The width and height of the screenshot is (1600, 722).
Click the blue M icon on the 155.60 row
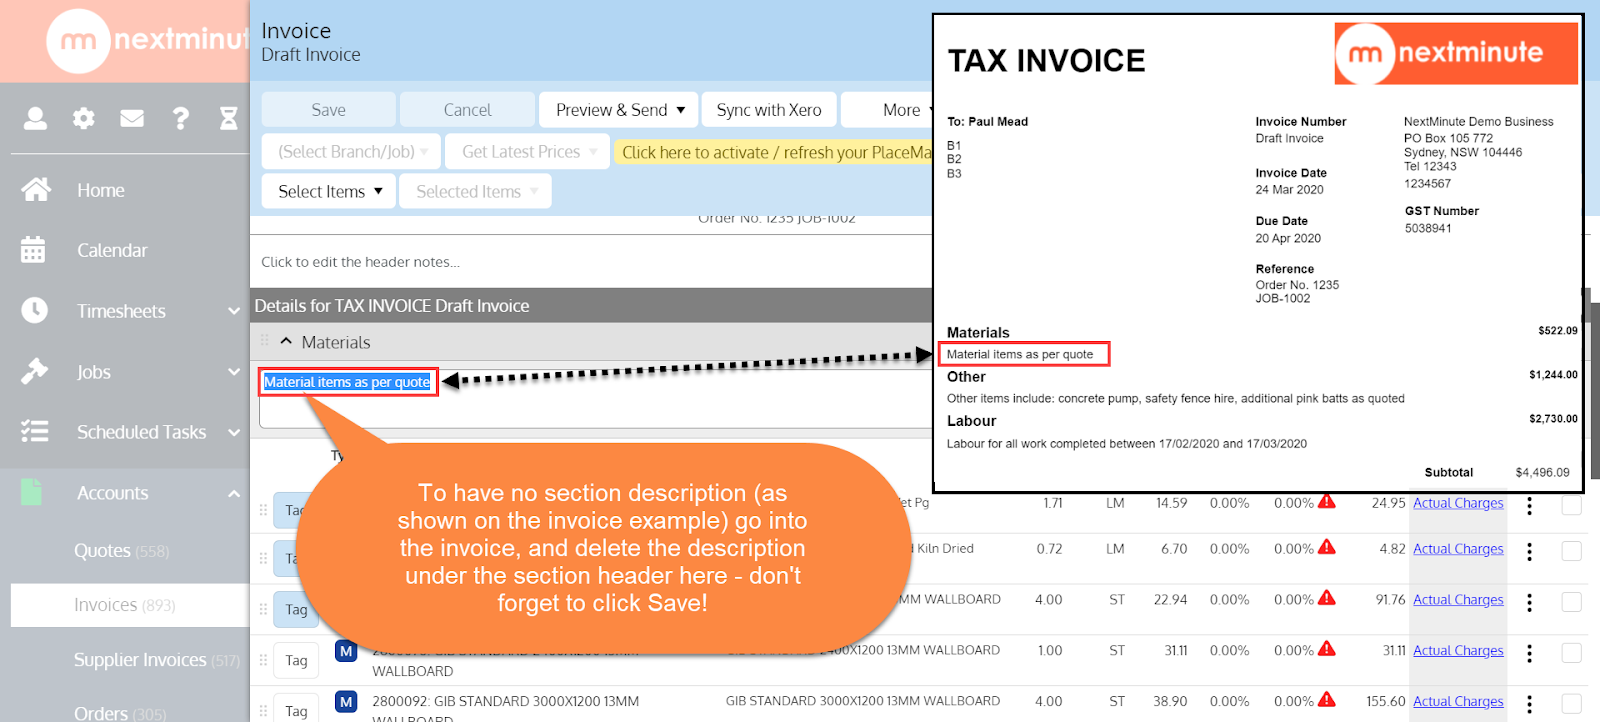click(346, 702)
